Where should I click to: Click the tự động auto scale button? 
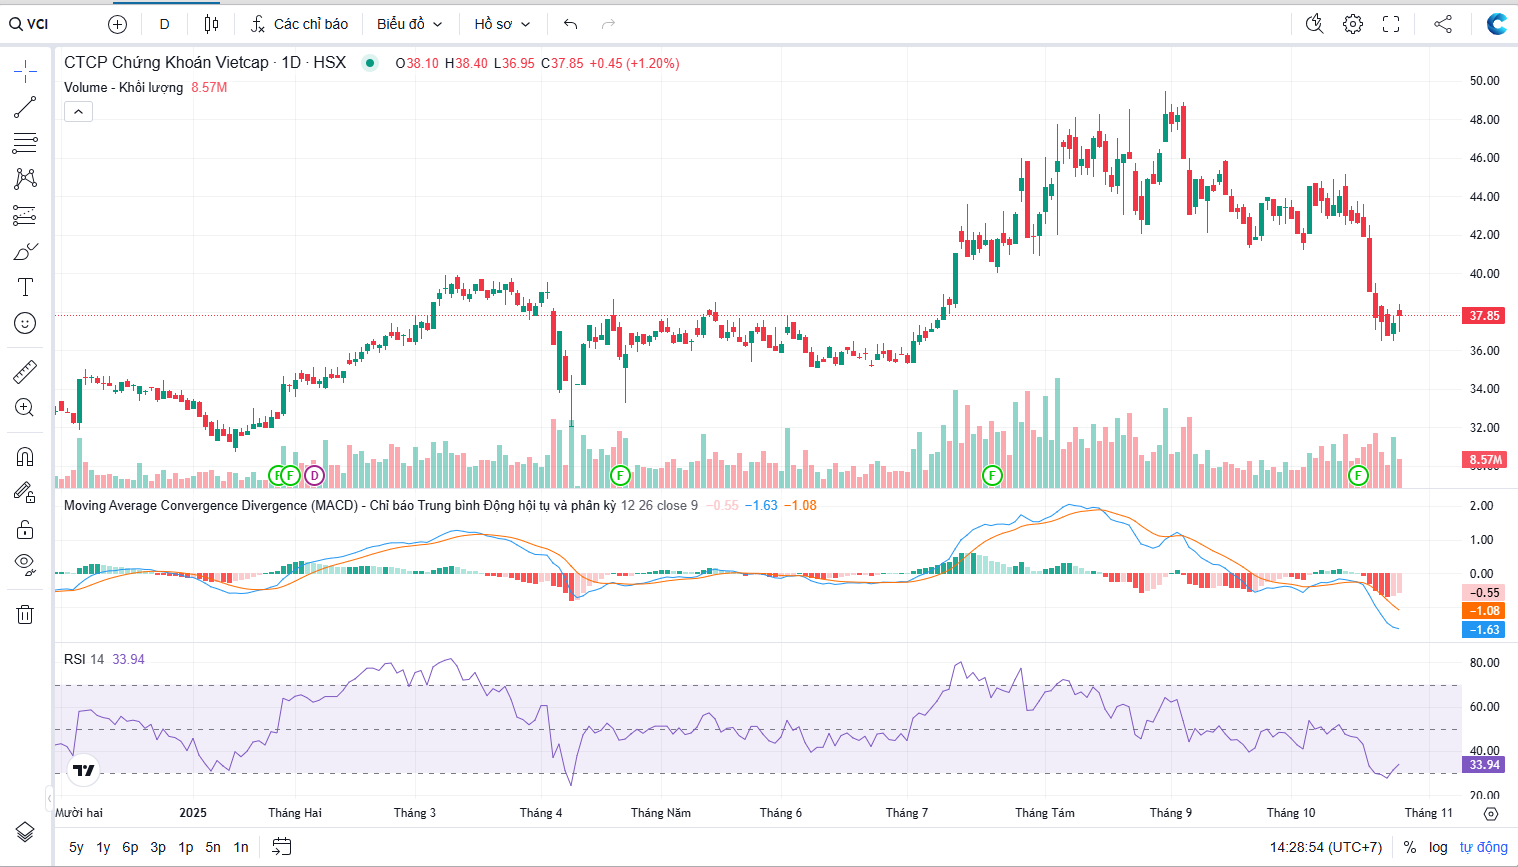pos(1483,847)
